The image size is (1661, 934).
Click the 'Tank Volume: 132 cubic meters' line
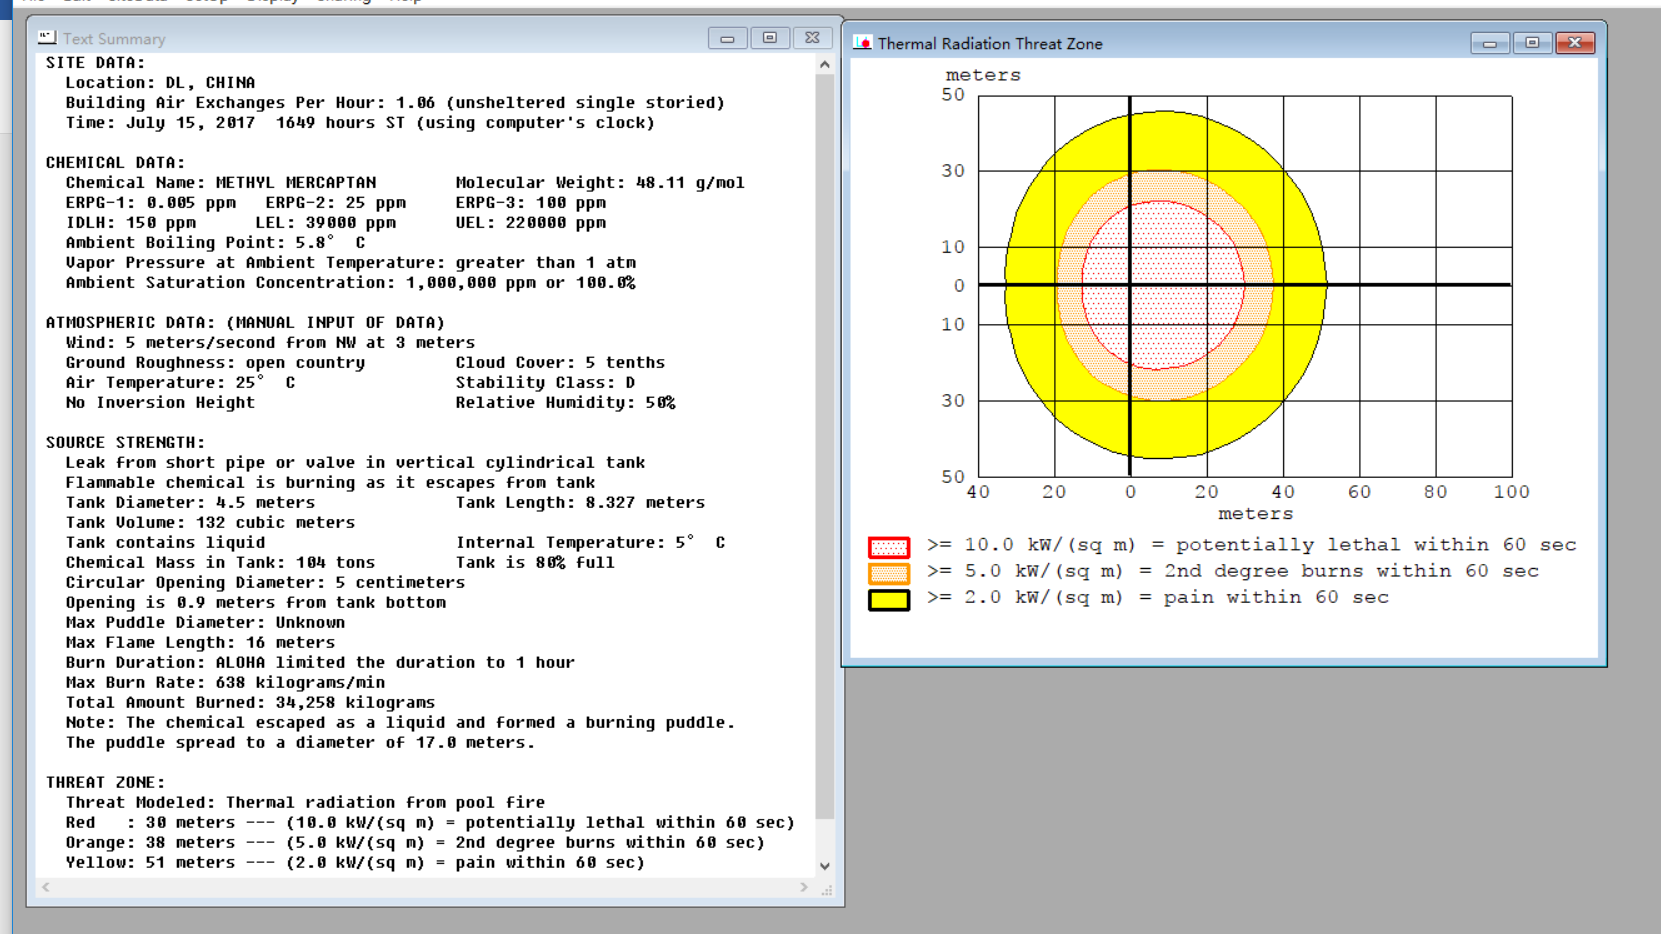(x=210, y=523)
